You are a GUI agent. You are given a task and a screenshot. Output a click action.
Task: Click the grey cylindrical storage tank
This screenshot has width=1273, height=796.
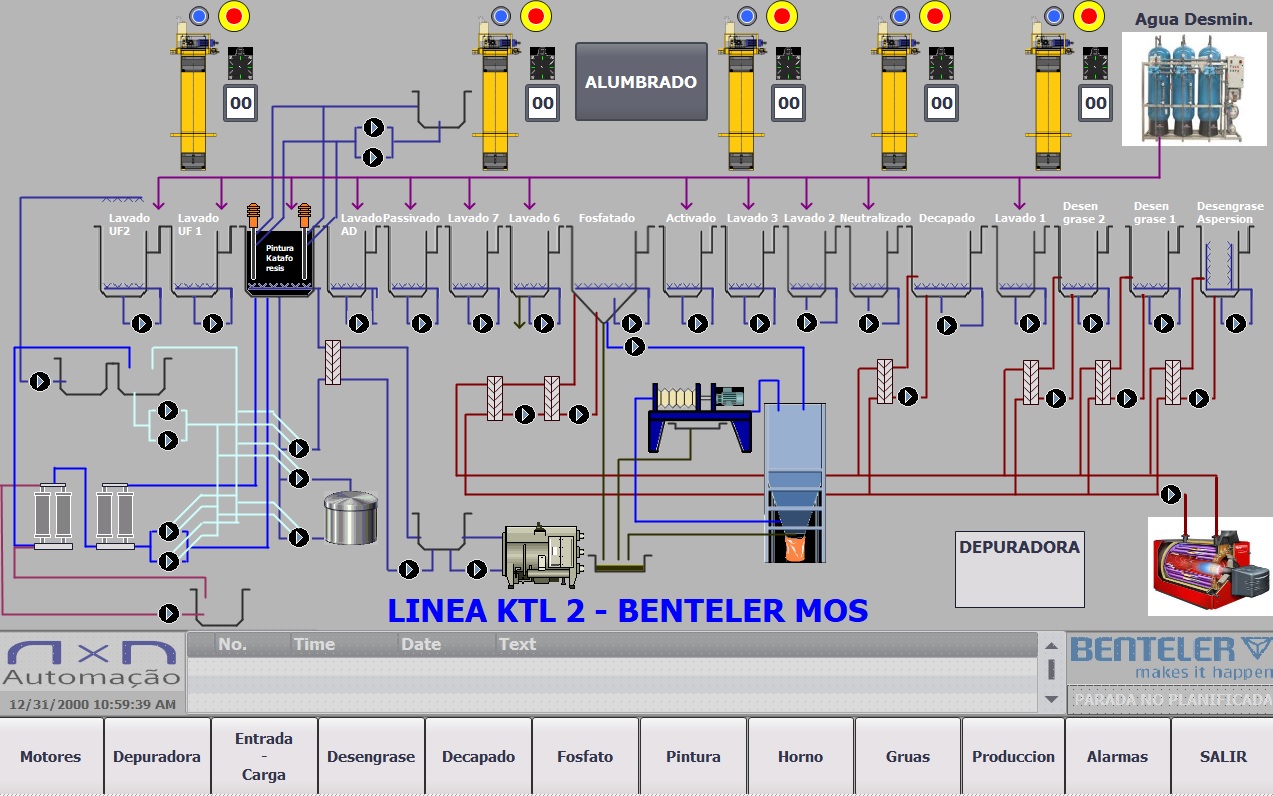pyautogui.click(x=350, y=517)
